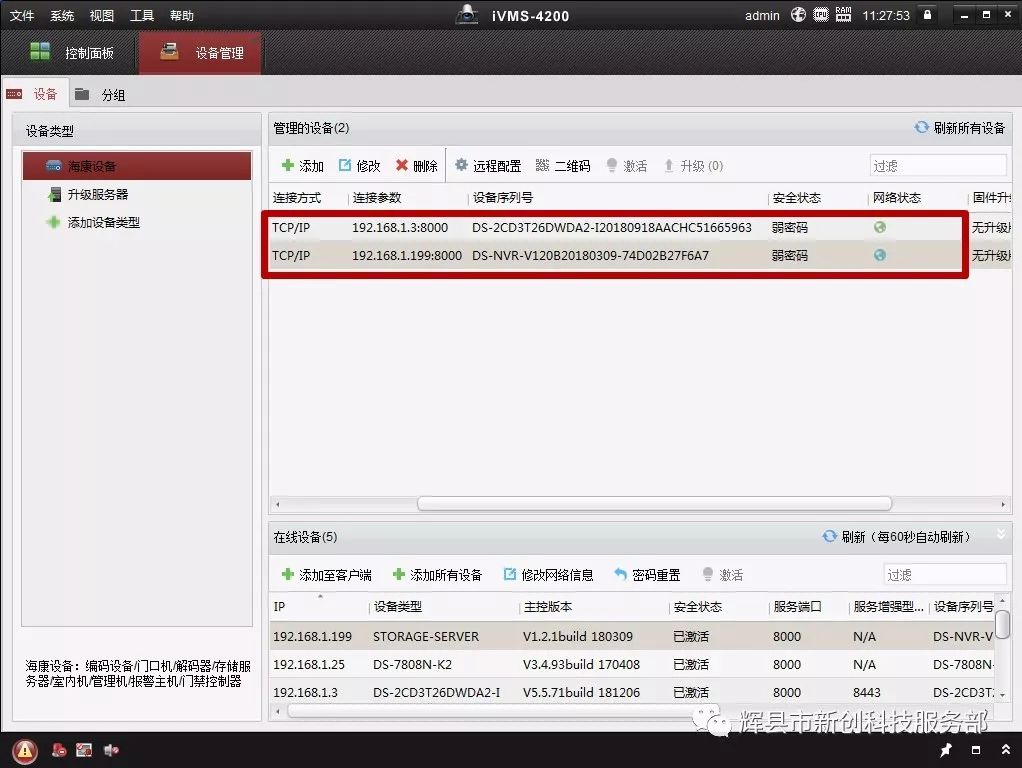Open the 工具 menu
The image size is (1022, 768).
point(141,15)
